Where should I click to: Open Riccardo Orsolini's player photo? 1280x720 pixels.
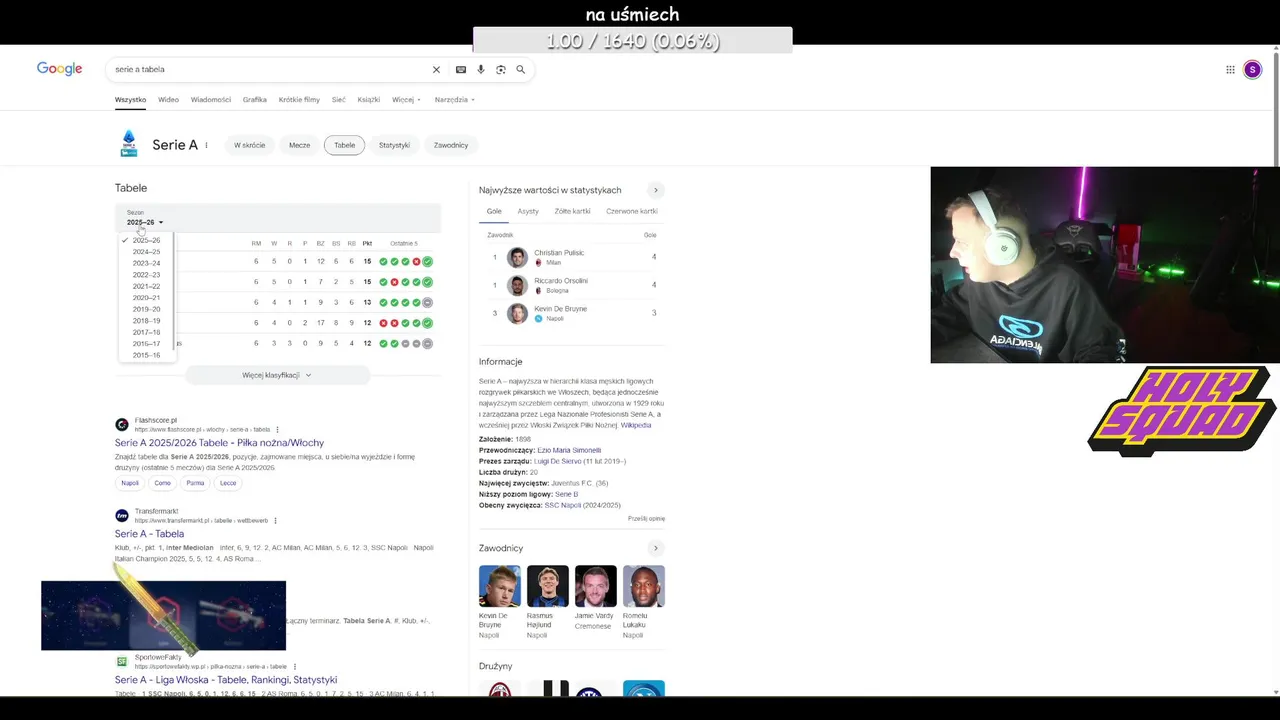click(x=517, y=285)
